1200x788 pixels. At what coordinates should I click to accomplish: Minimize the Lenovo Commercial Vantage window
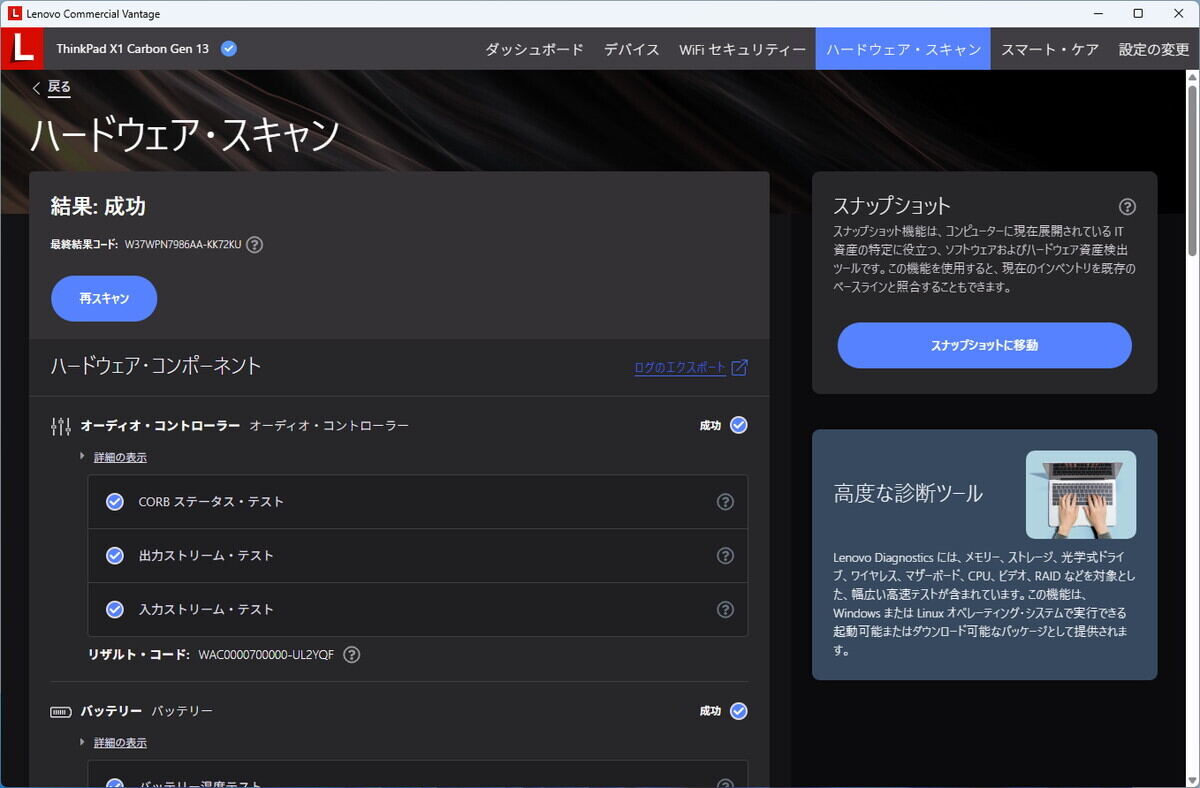(1100, 14)
